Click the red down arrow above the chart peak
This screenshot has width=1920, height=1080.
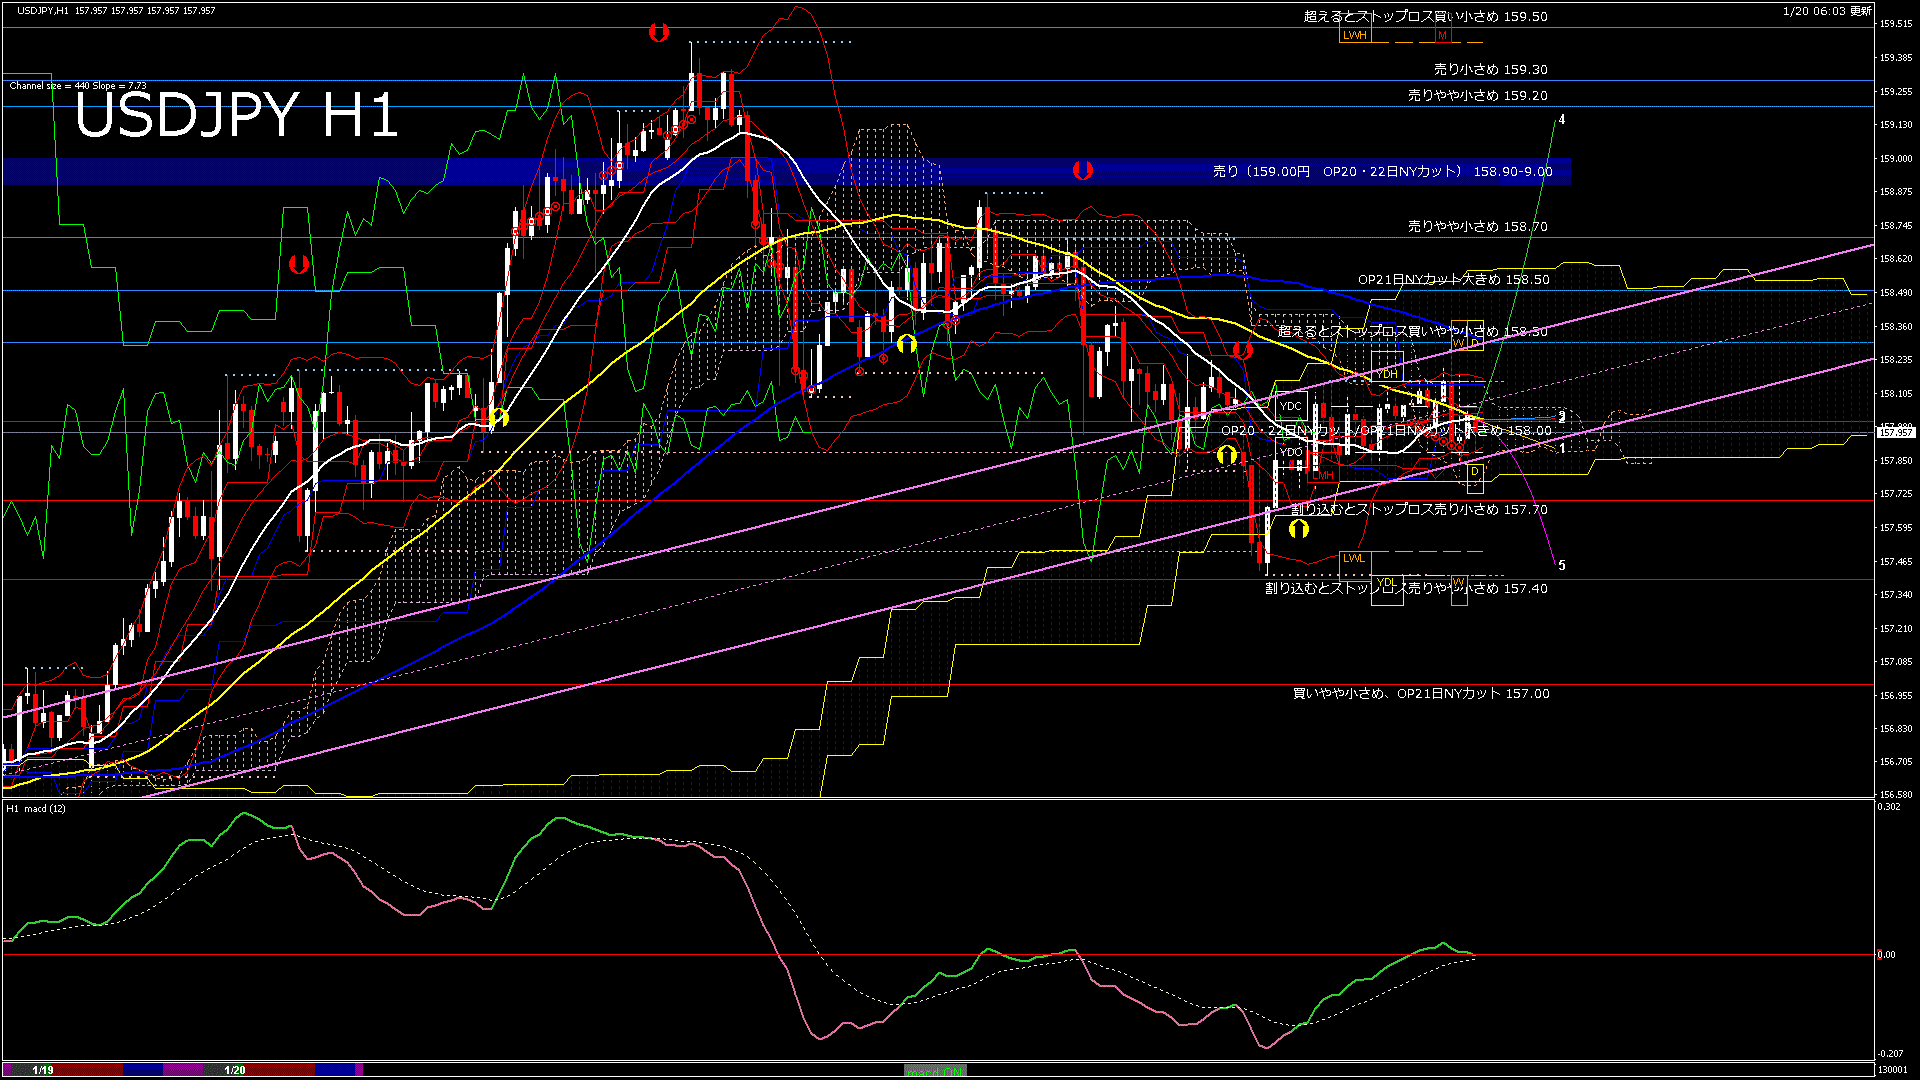click(x=658, y=33)
